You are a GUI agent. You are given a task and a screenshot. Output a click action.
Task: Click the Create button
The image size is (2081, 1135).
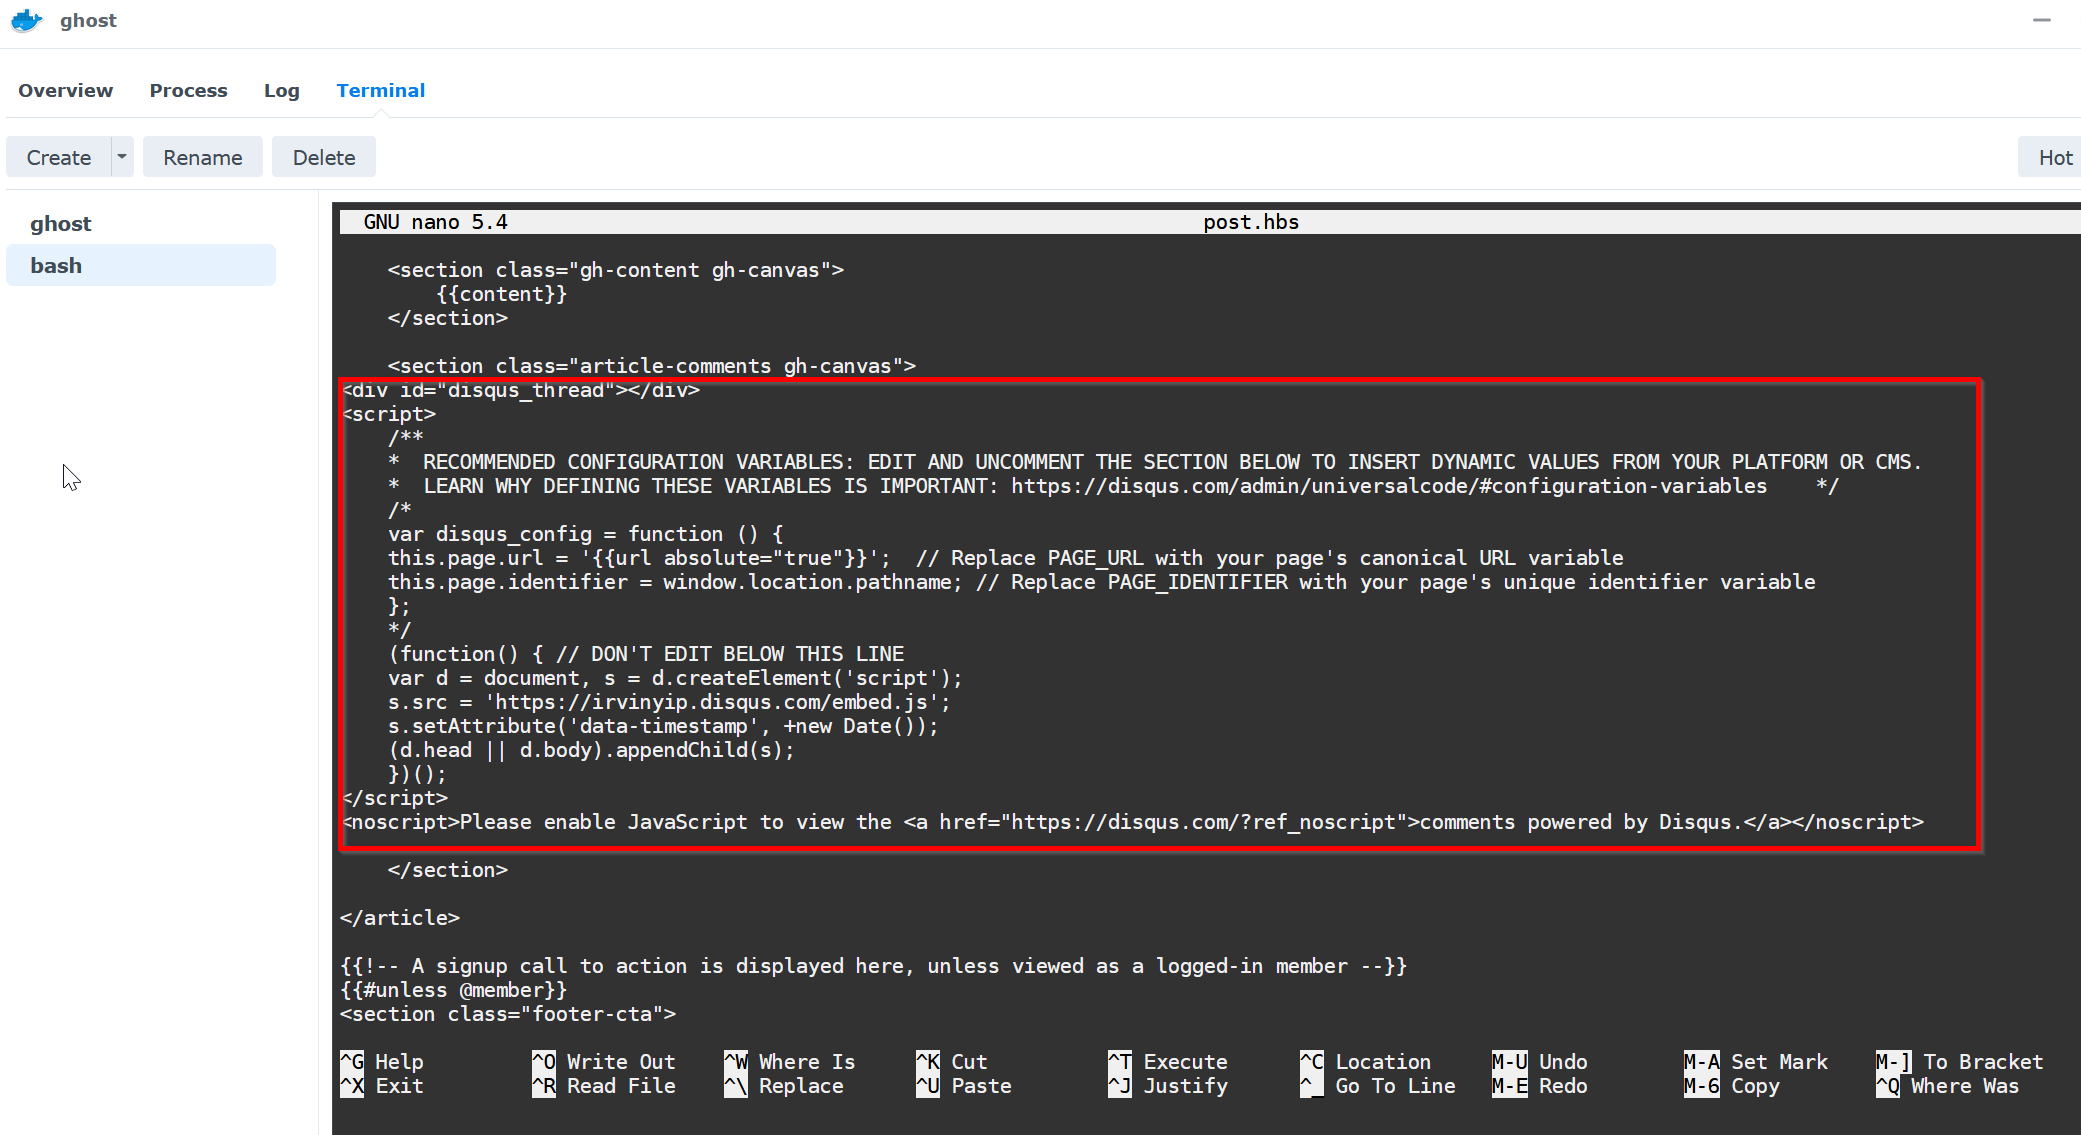[57, 157]
